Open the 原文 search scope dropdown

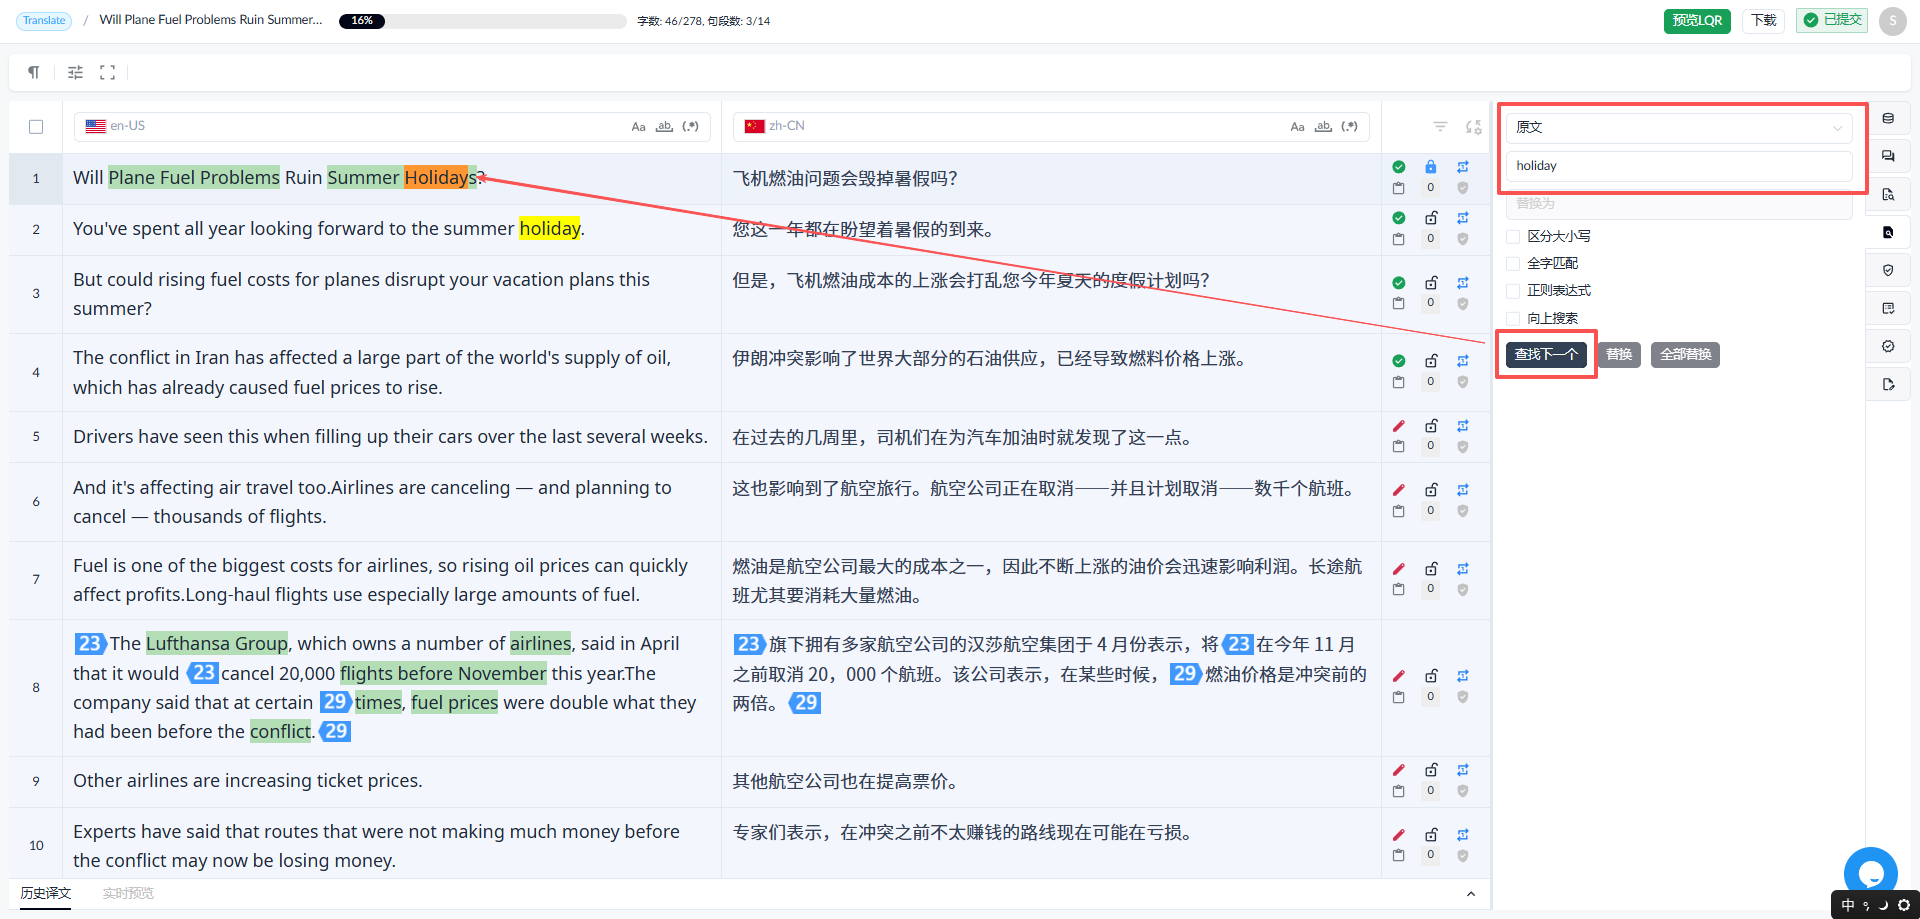pyautogui.click(x=1679, y=127)
